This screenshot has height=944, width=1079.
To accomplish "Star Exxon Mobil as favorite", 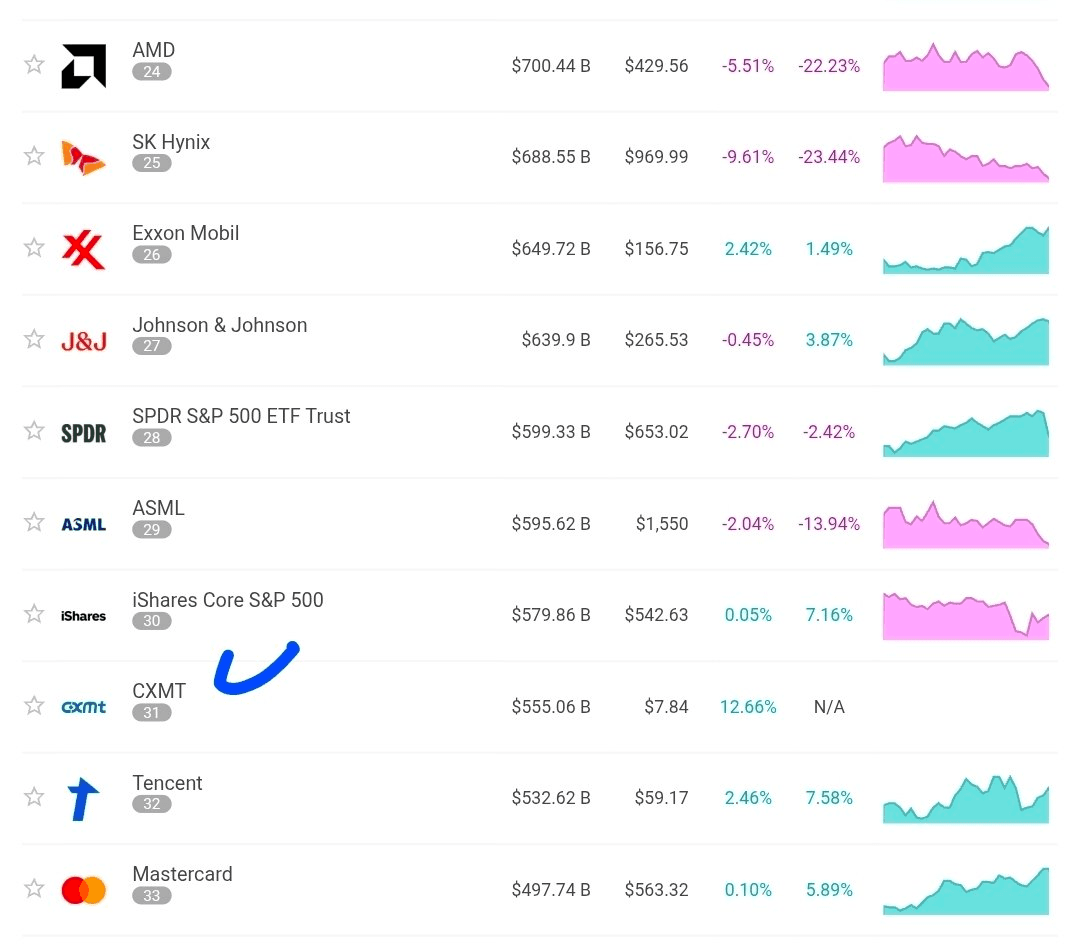I will [x=34, y=248].
